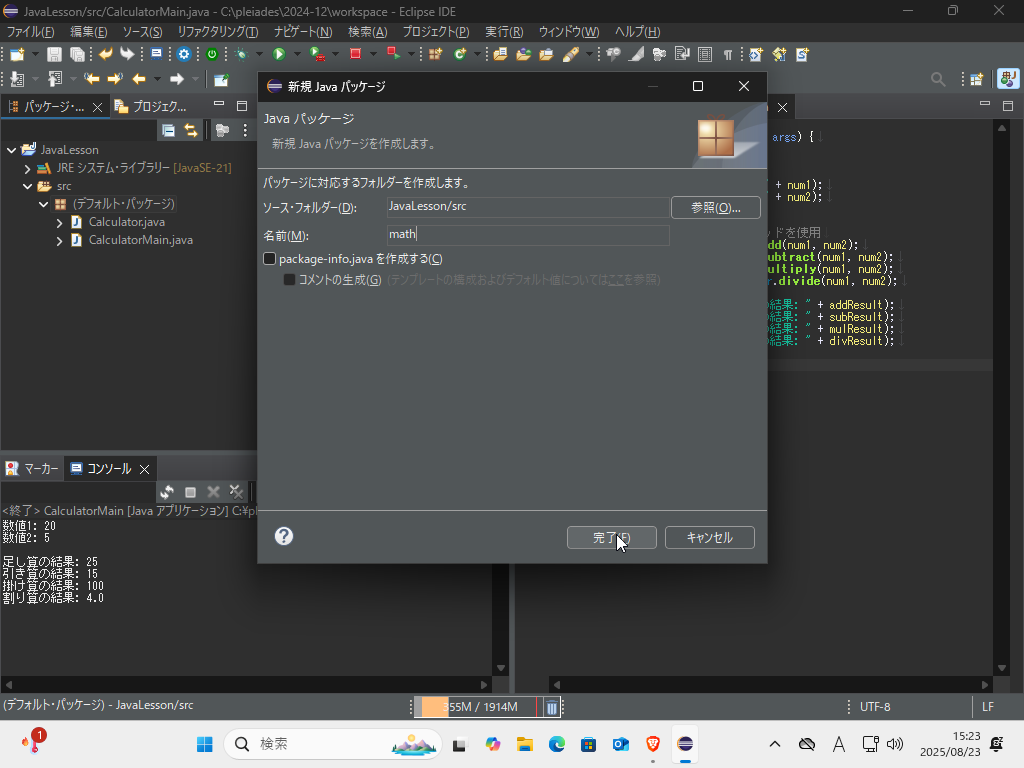Click the Show Whitespace pilcrow icon
Viewport: 1024px width, 768px height.
point(728,55)
